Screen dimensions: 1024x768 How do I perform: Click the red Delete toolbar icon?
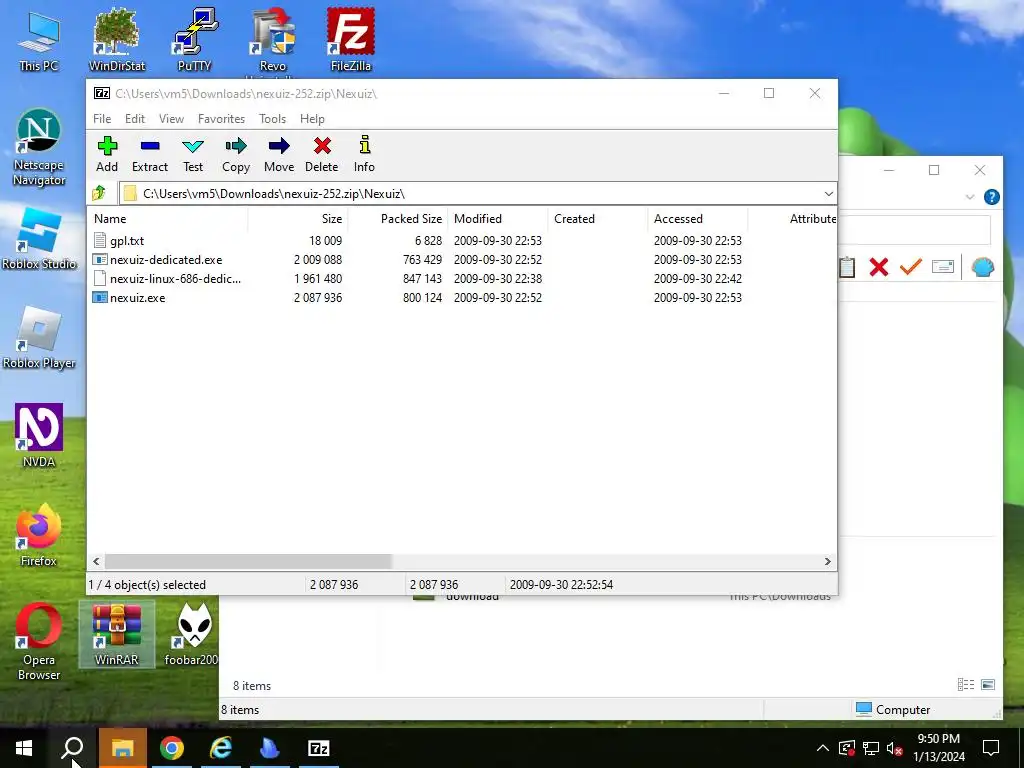(322, 155)
